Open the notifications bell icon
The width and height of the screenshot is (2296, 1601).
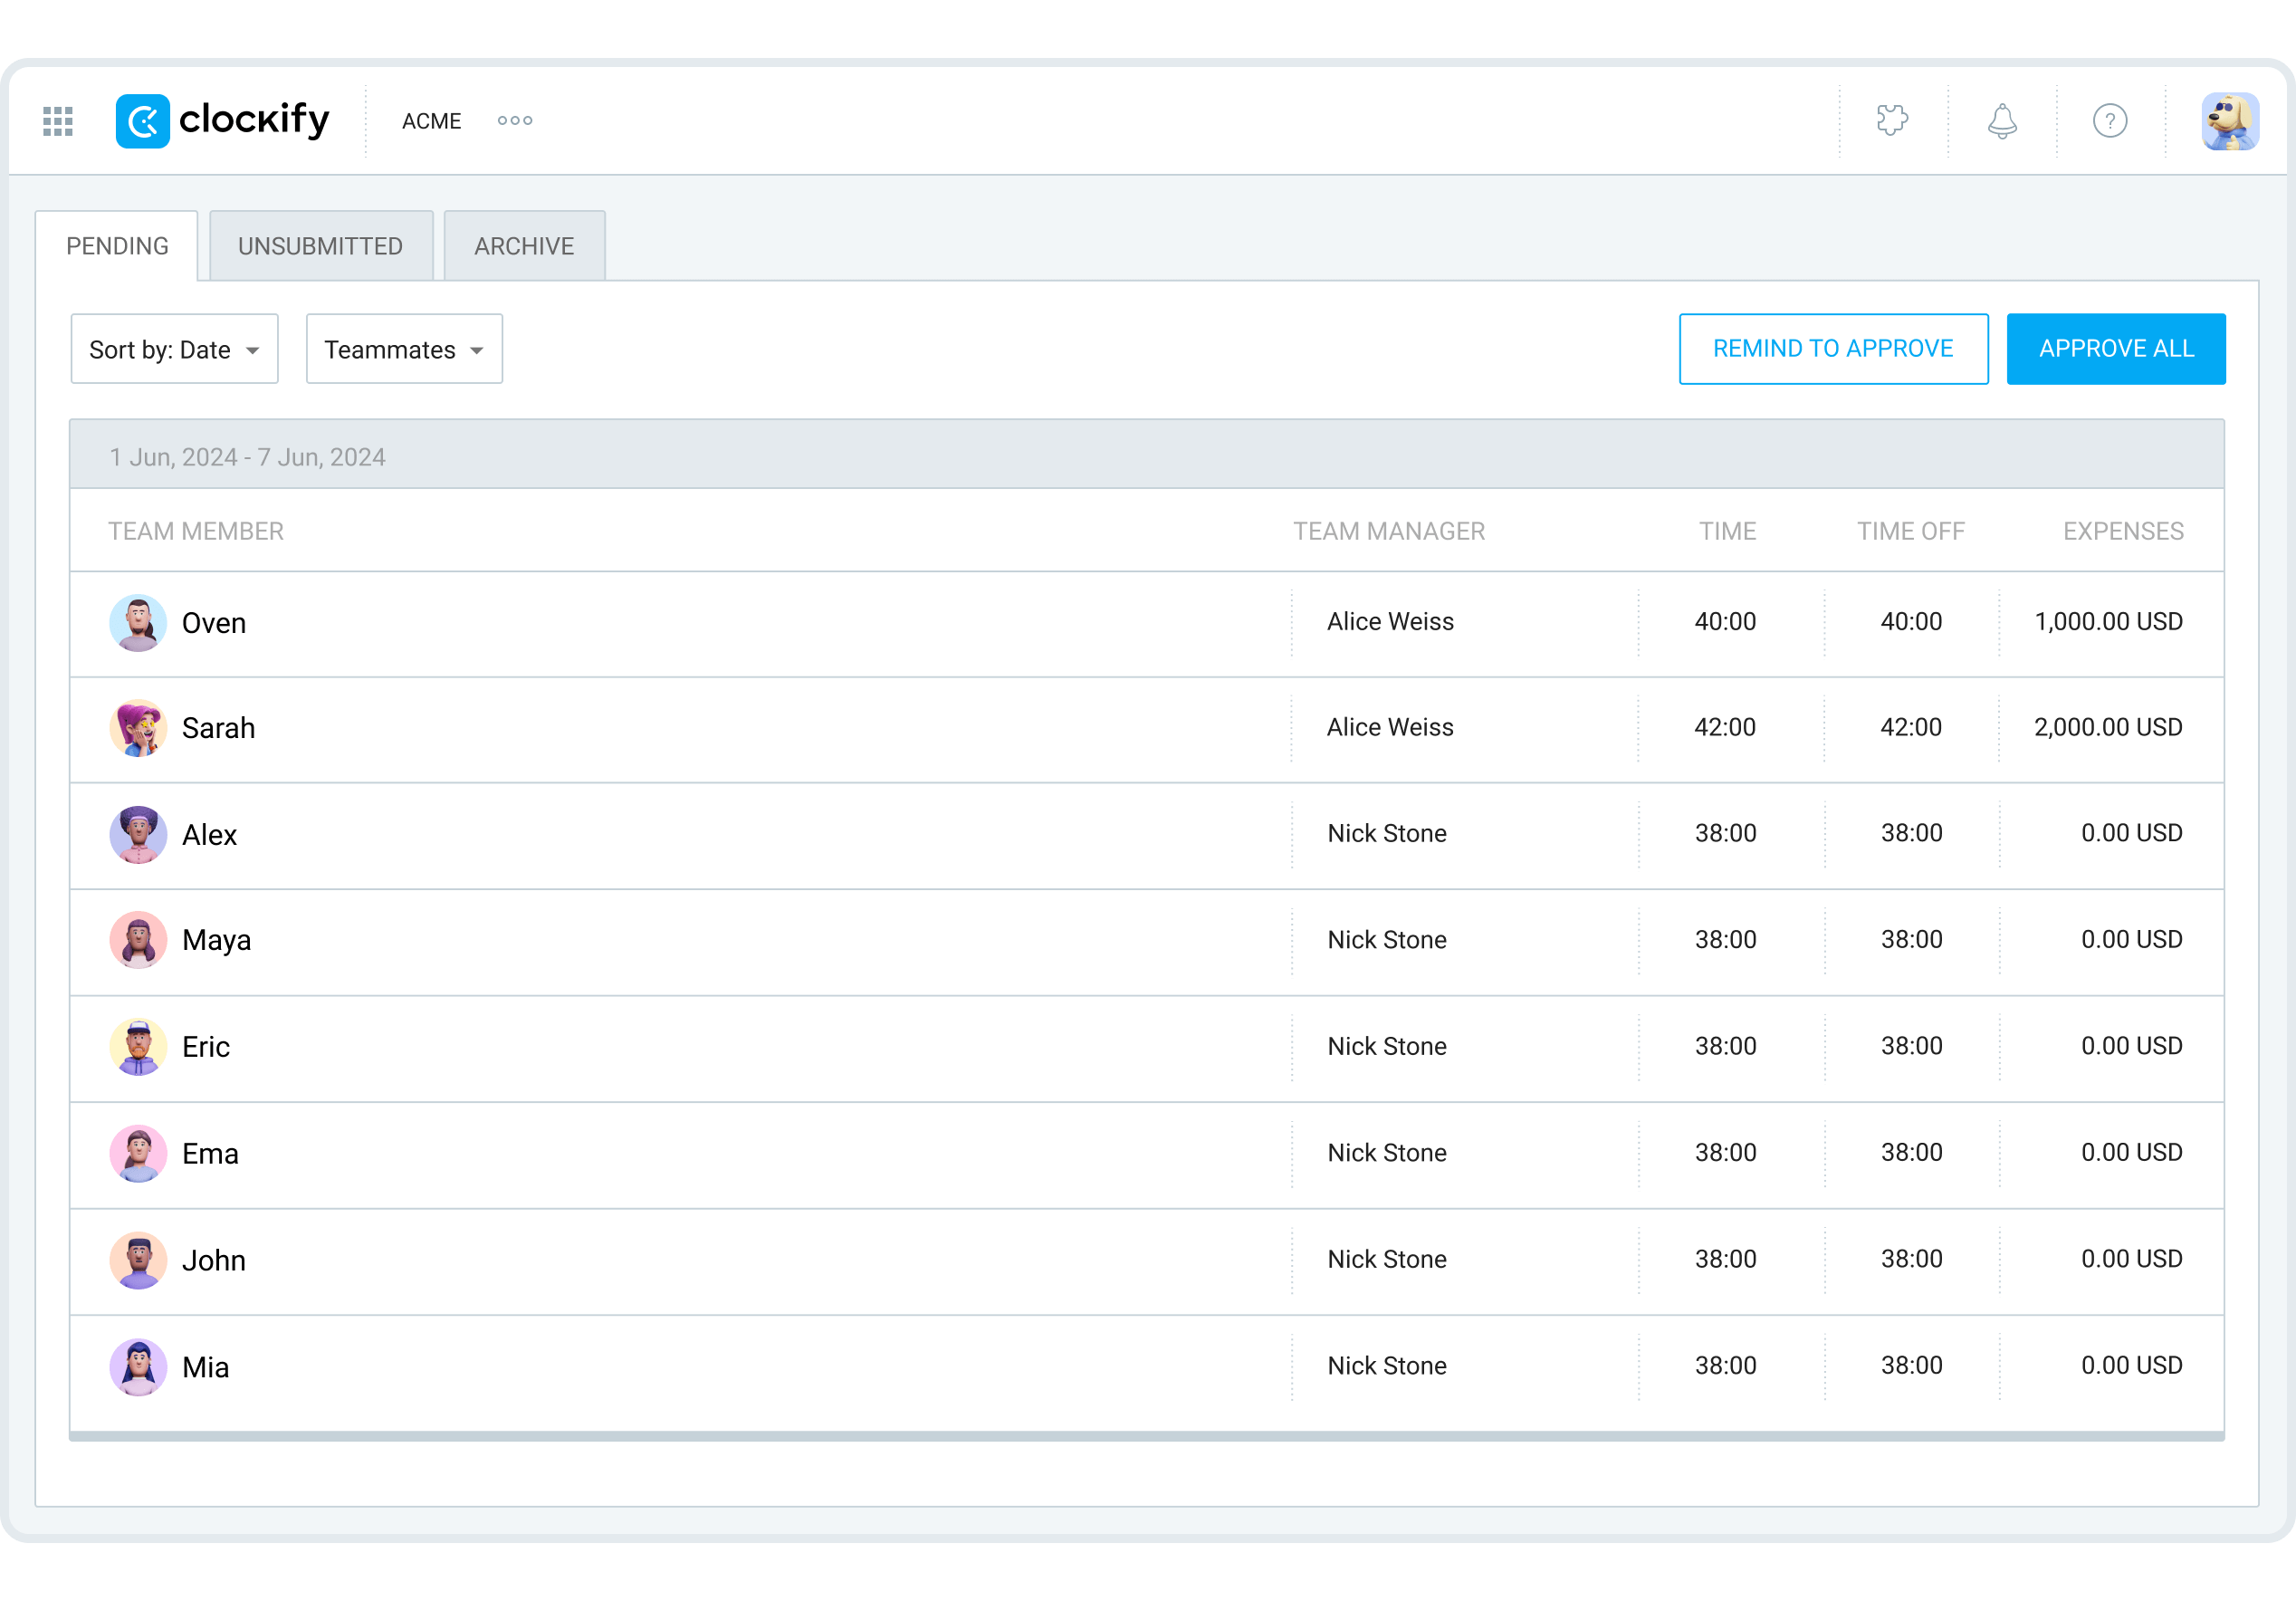[x=2001, y=121]
